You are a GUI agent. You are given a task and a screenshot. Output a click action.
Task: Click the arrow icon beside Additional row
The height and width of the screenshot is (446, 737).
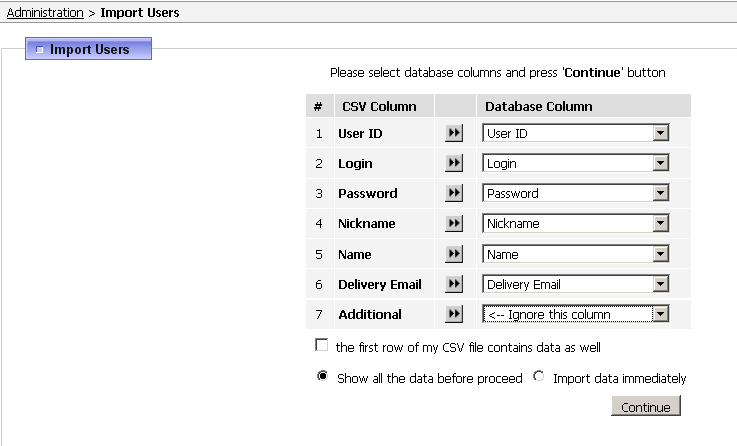(454, 313)
